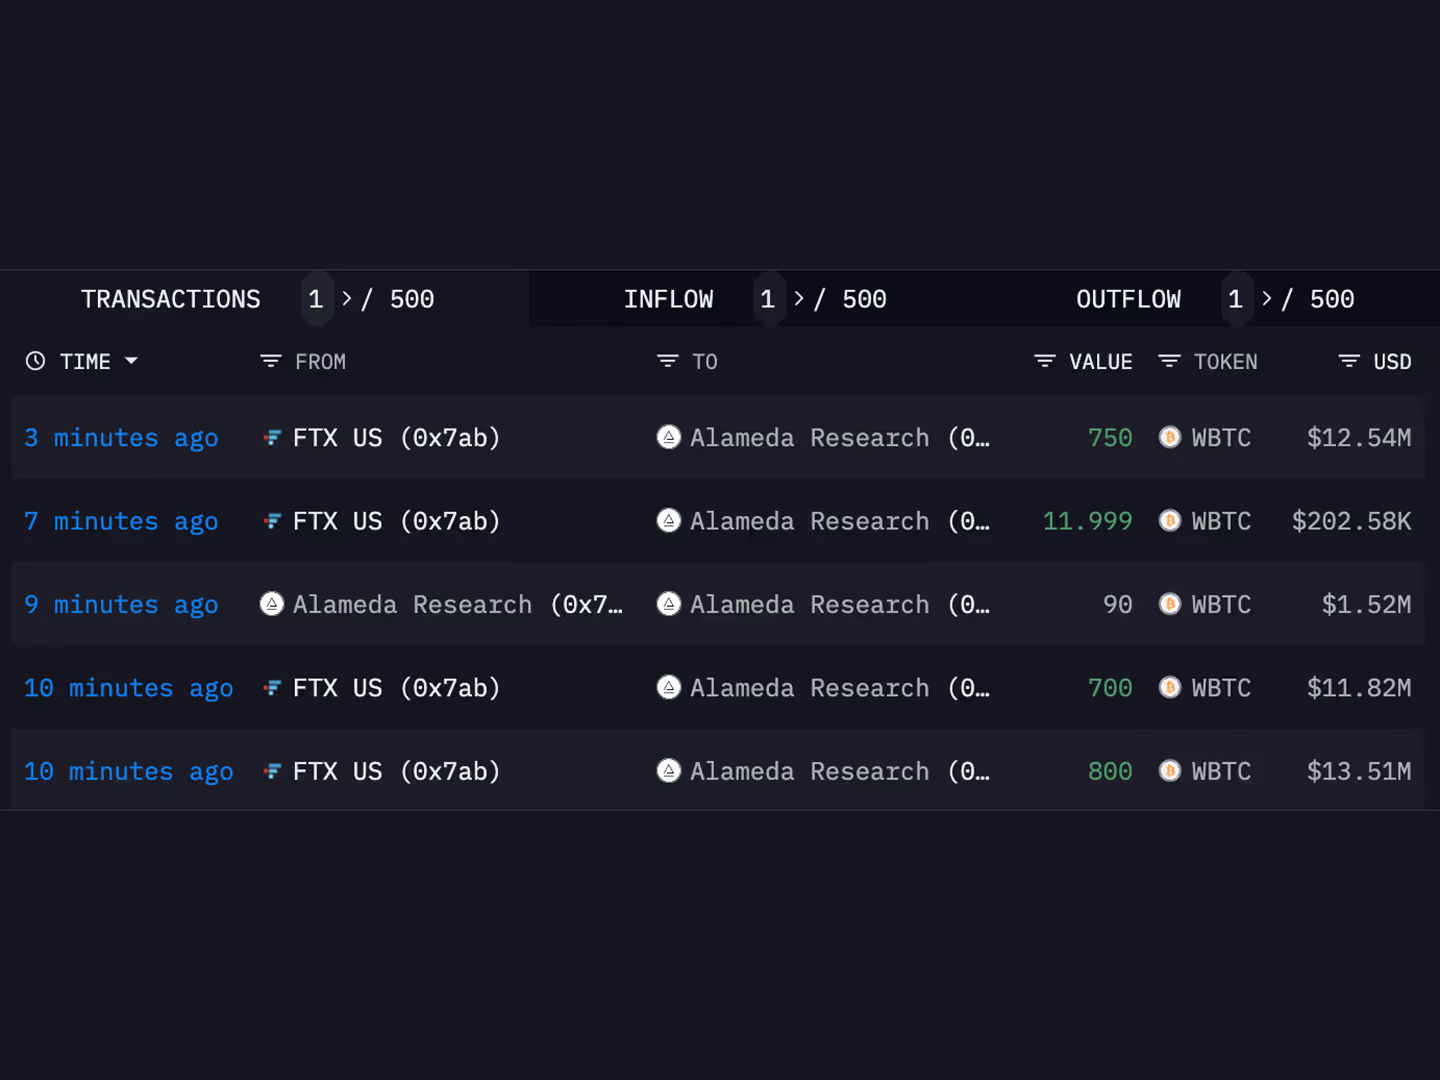The width and height of the screenshot is (1440, 1080).
Task: Click OUTFLOW page number 1 field
Action: click(x=1236, y=299)
